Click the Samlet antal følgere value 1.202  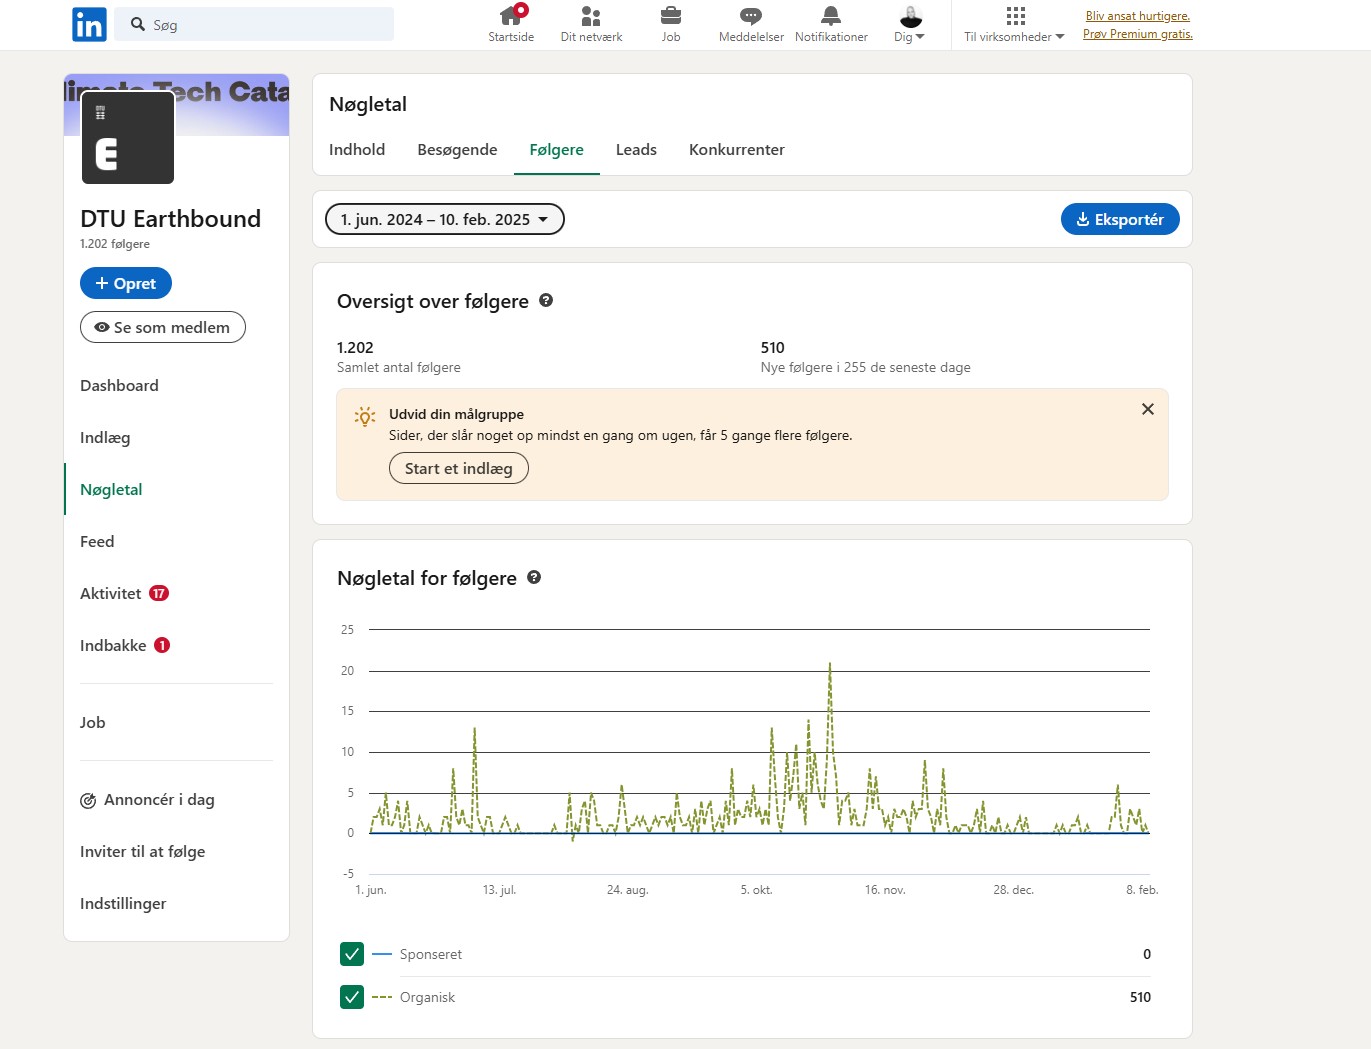tap(355, 348)
